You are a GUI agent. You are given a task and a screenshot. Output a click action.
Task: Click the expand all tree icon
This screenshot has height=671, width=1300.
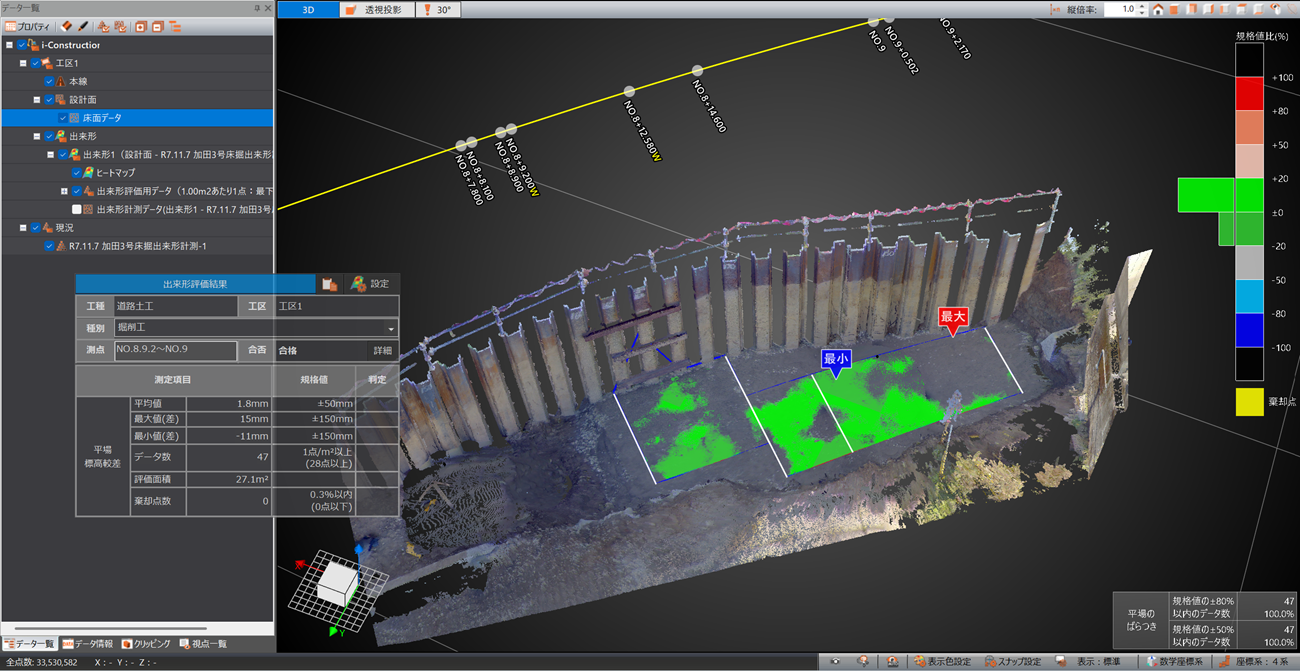pyautogui.click(x=140, y=26)
